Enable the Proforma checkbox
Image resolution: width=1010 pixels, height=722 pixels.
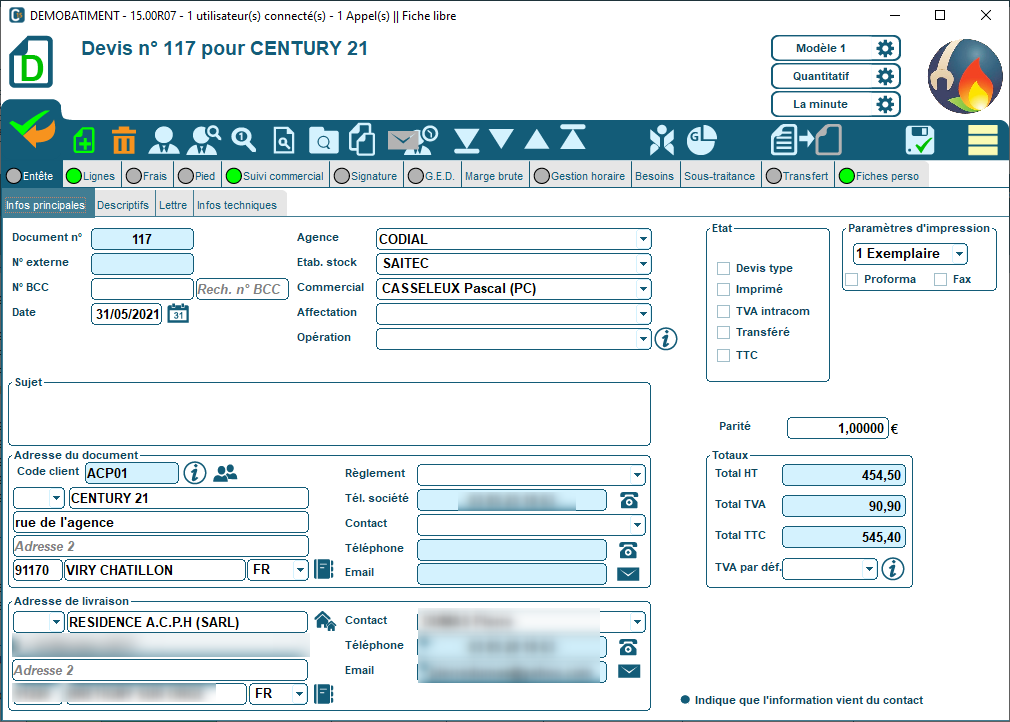pos(851,279)
